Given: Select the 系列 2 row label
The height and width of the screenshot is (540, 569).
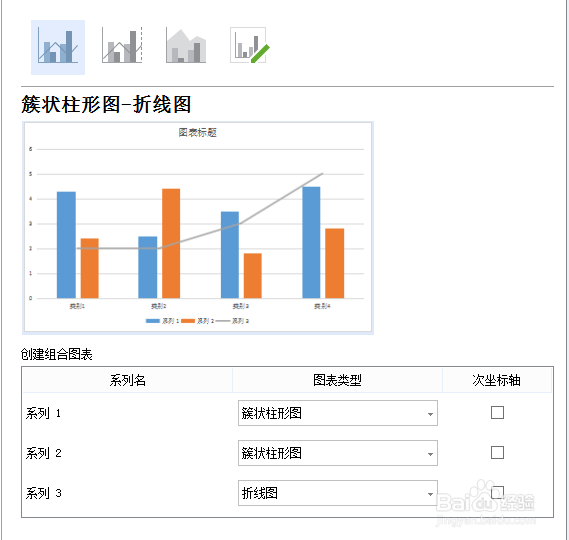Looking at the screenshot, I should 43,453.
